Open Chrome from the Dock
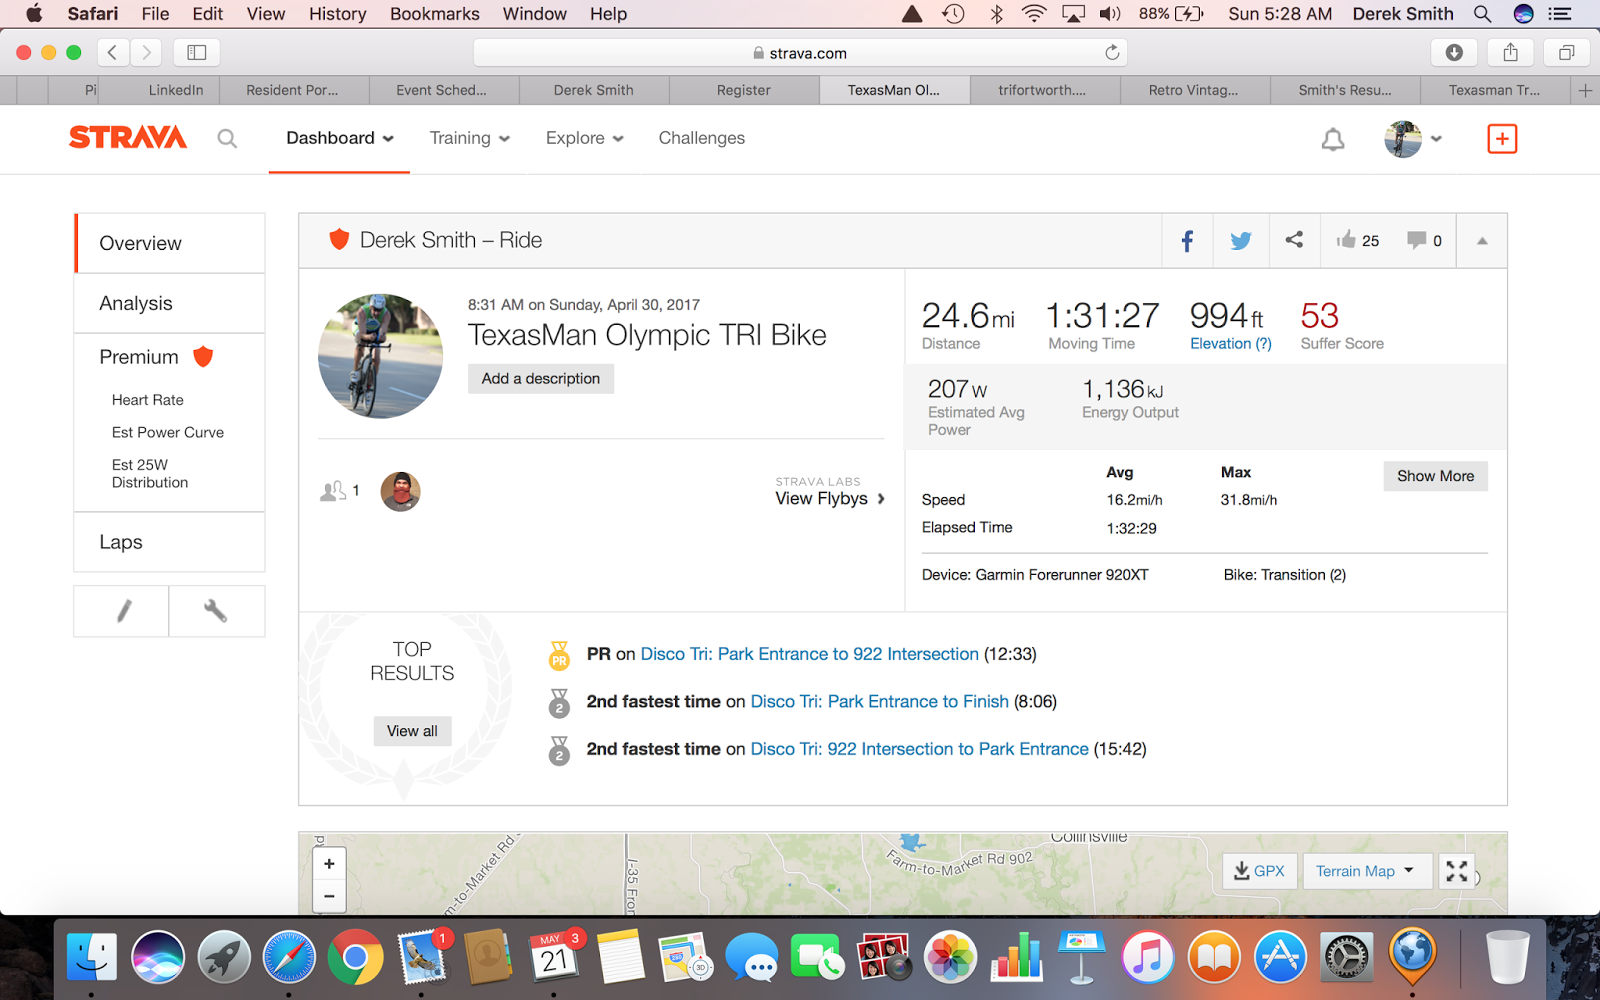Screen dimensions: 1600x1000 (355, 958)
